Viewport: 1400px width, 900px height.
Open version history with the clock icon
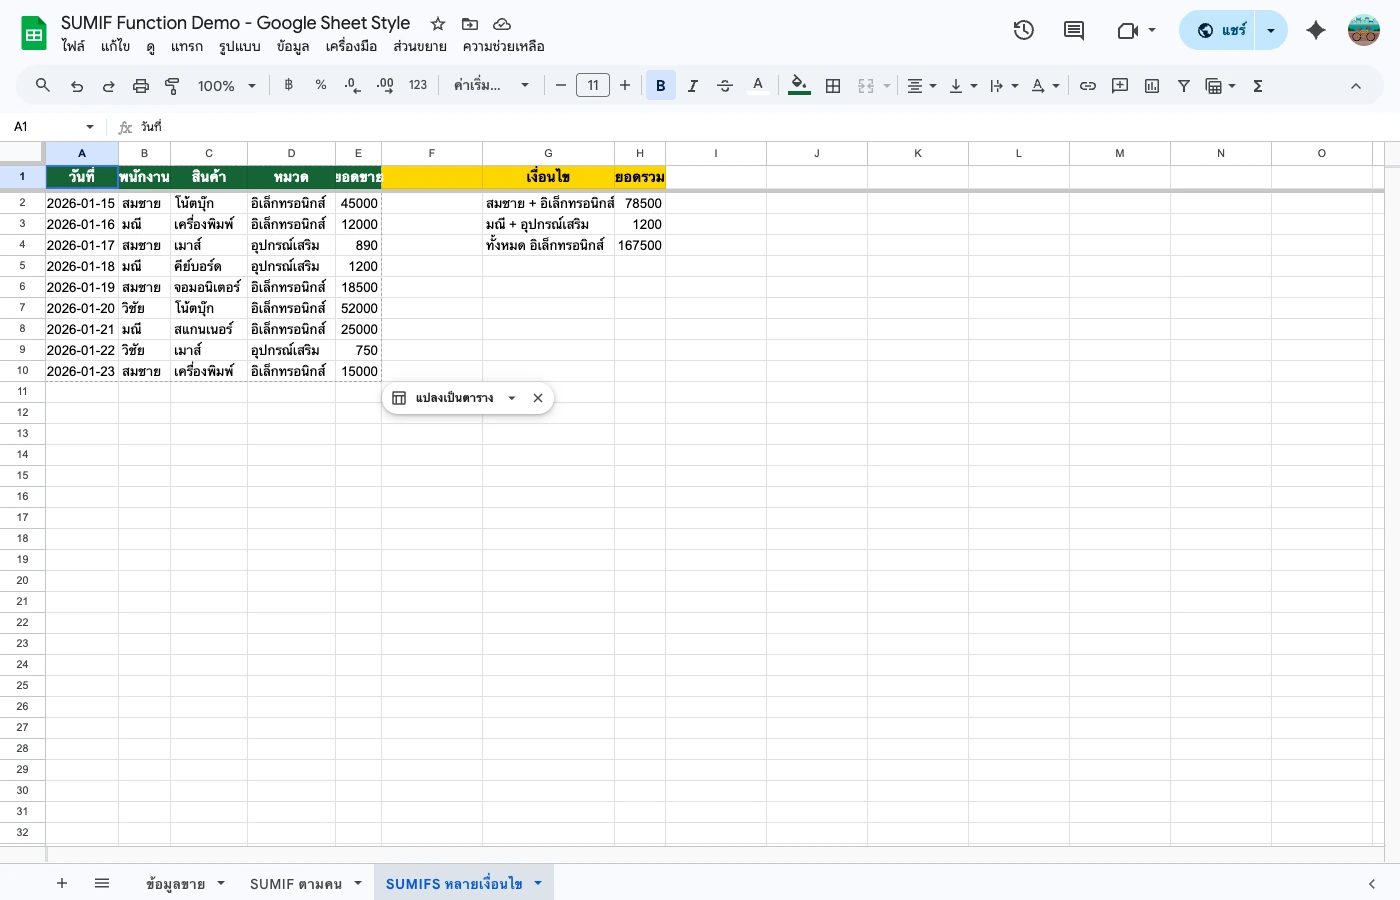(1023, 30)
